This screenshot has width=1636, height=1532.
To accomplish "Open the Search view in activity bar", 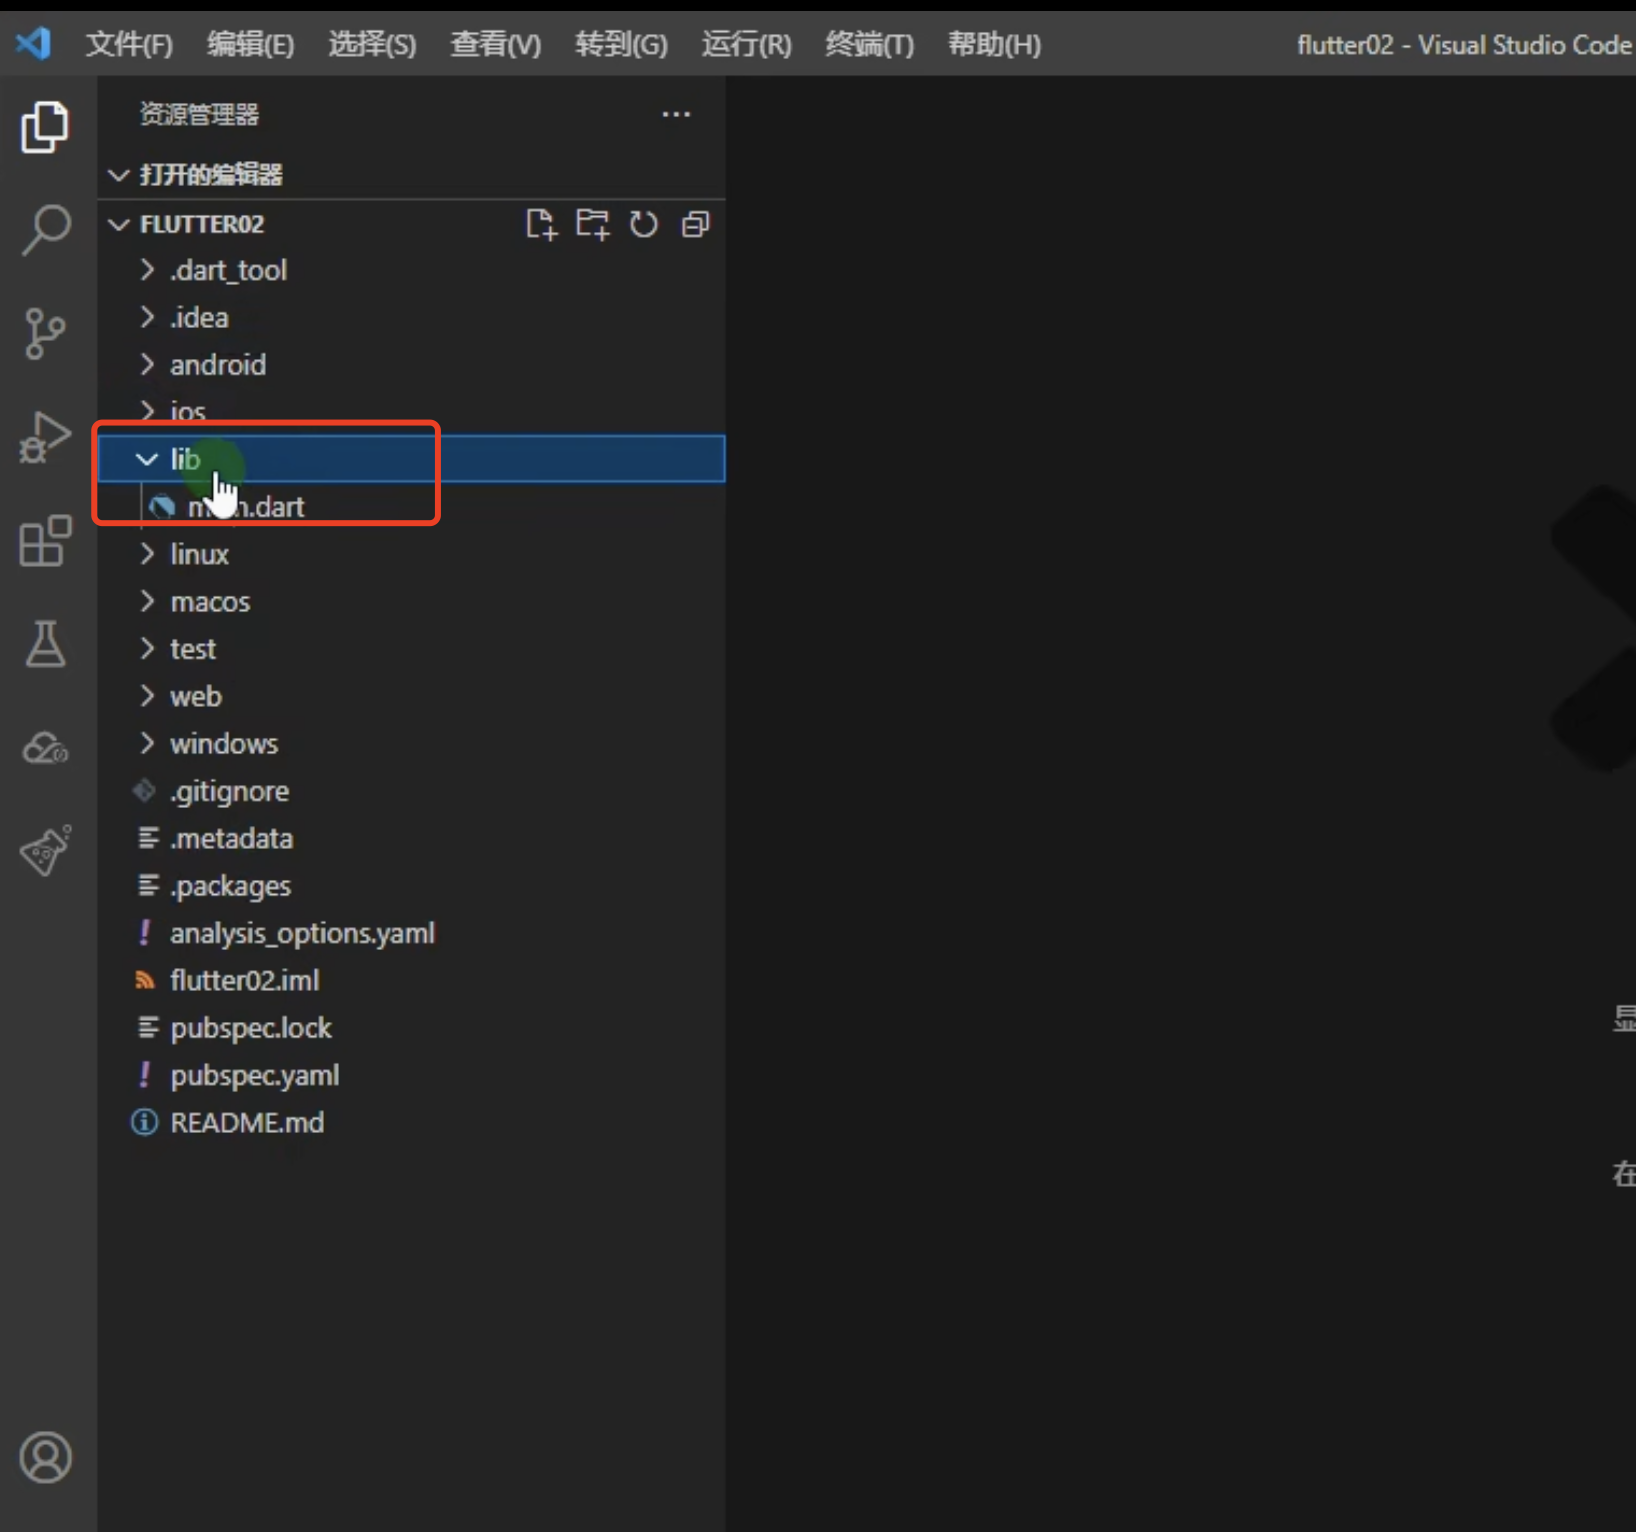I will click(x=45, y=231).
